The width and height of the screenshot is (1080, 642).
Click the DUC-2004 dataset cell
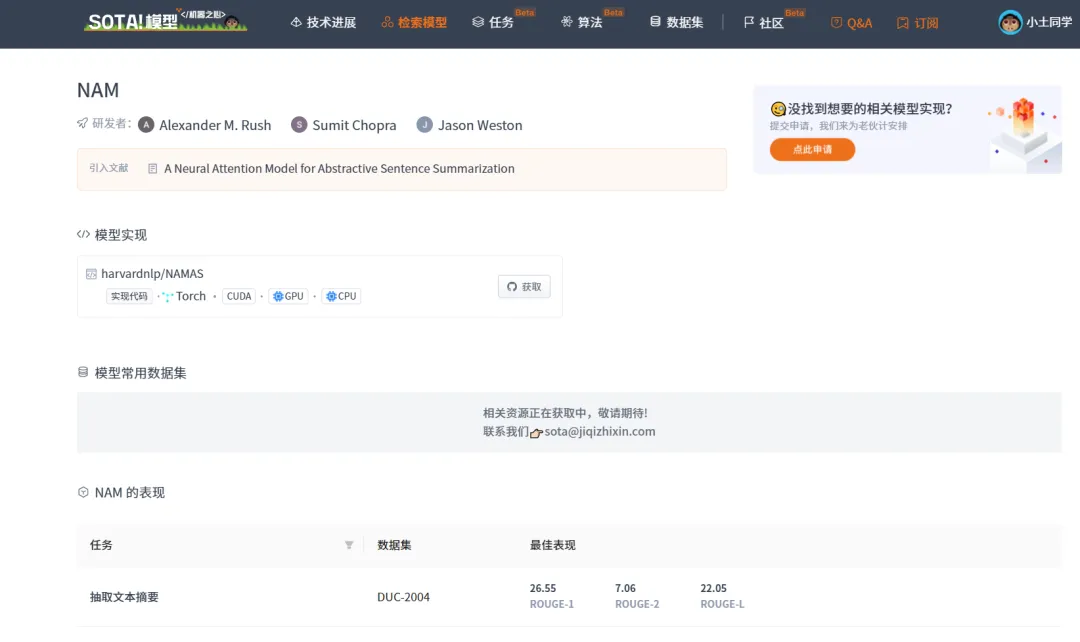tap(403, 597)
